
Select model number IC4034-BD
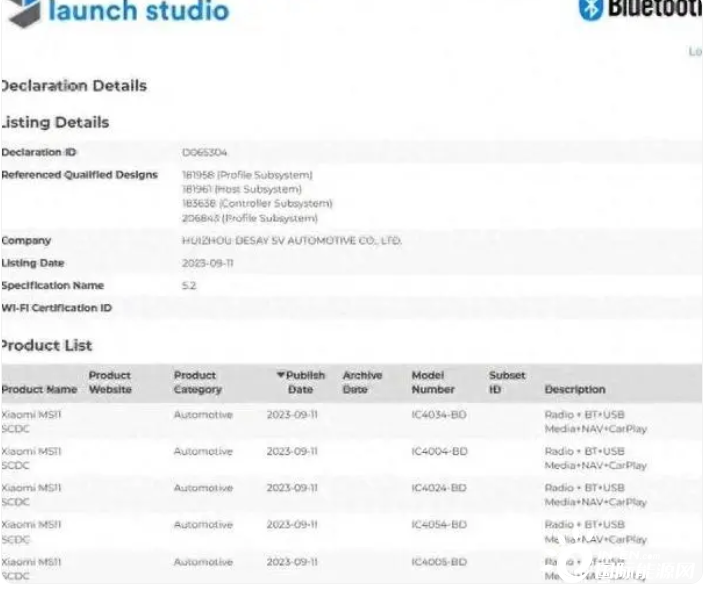(439, 414)
